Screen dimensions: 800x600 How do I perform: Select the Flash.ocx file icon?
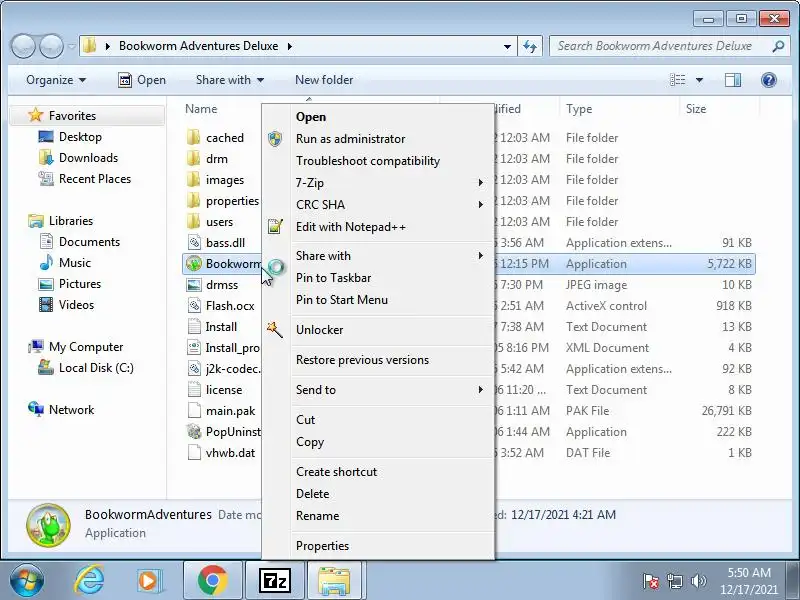(x=194, y=306)
